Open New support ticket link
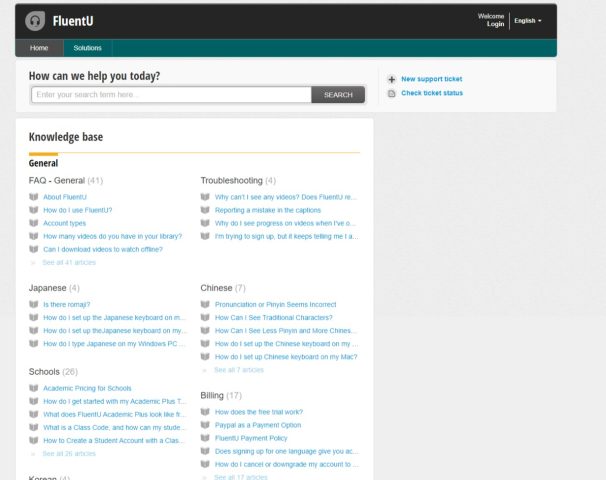 coord(432,79)
